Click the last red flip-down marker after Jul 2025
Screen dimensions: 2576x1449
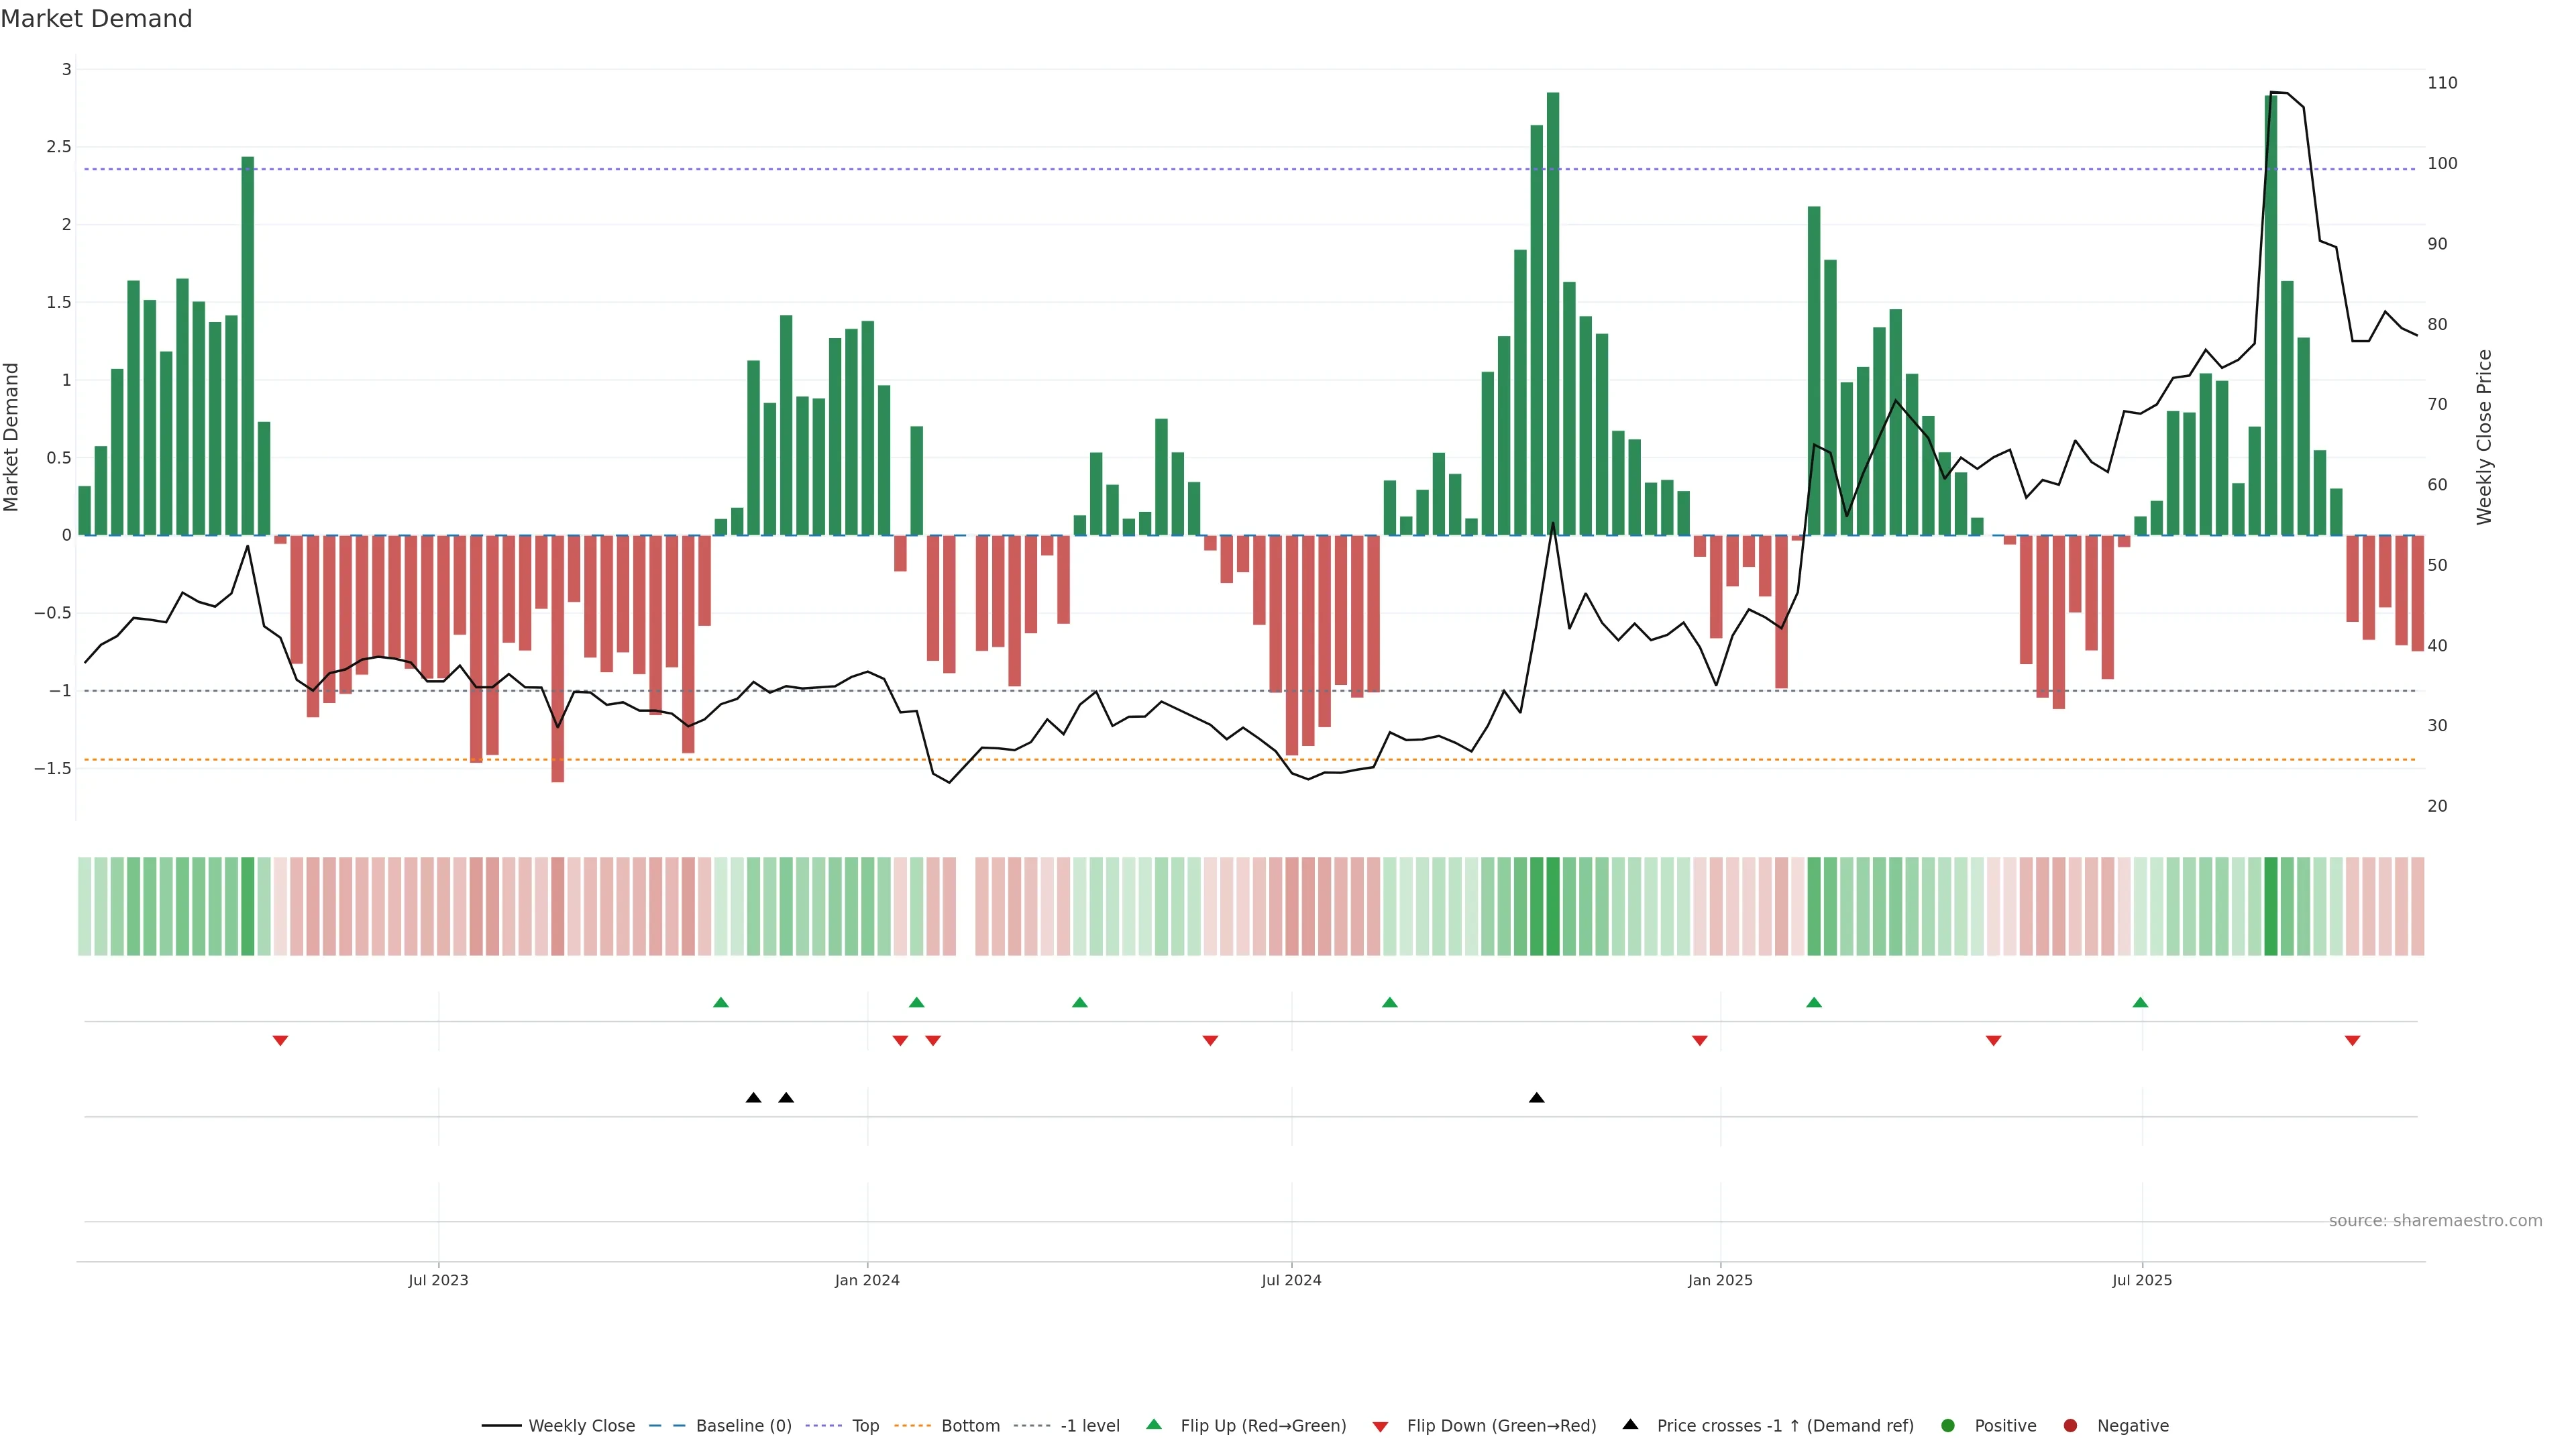[x=2352, y=1041]
